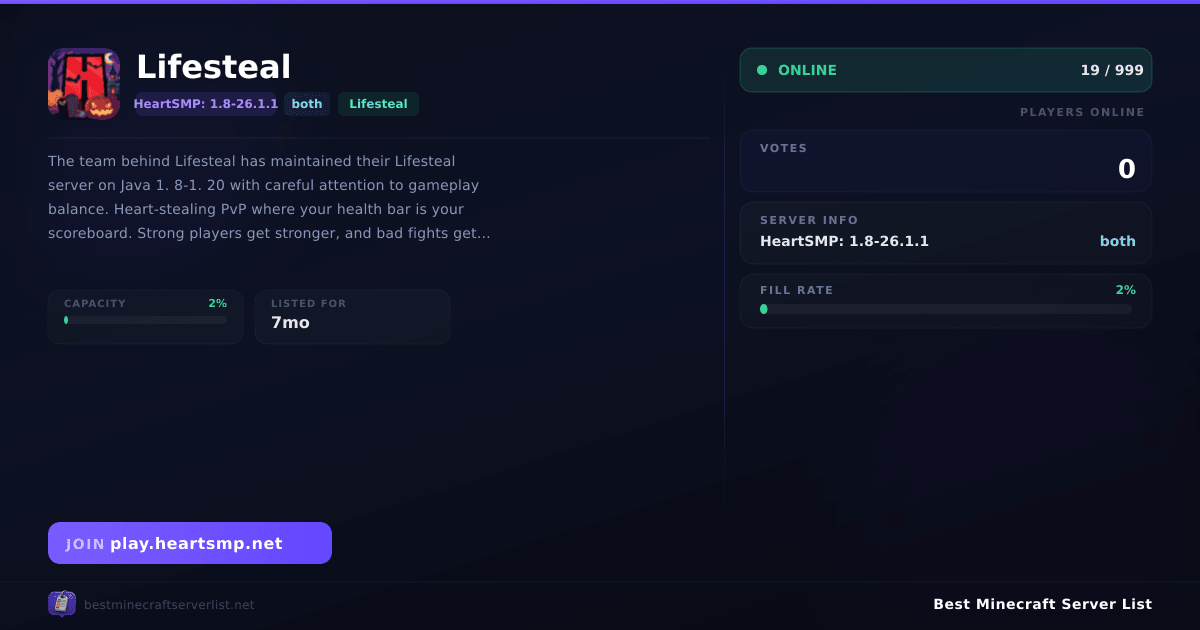Click the 7mo listed duration value
Screen dimensions: 1200x630
[x=290, y=323]
